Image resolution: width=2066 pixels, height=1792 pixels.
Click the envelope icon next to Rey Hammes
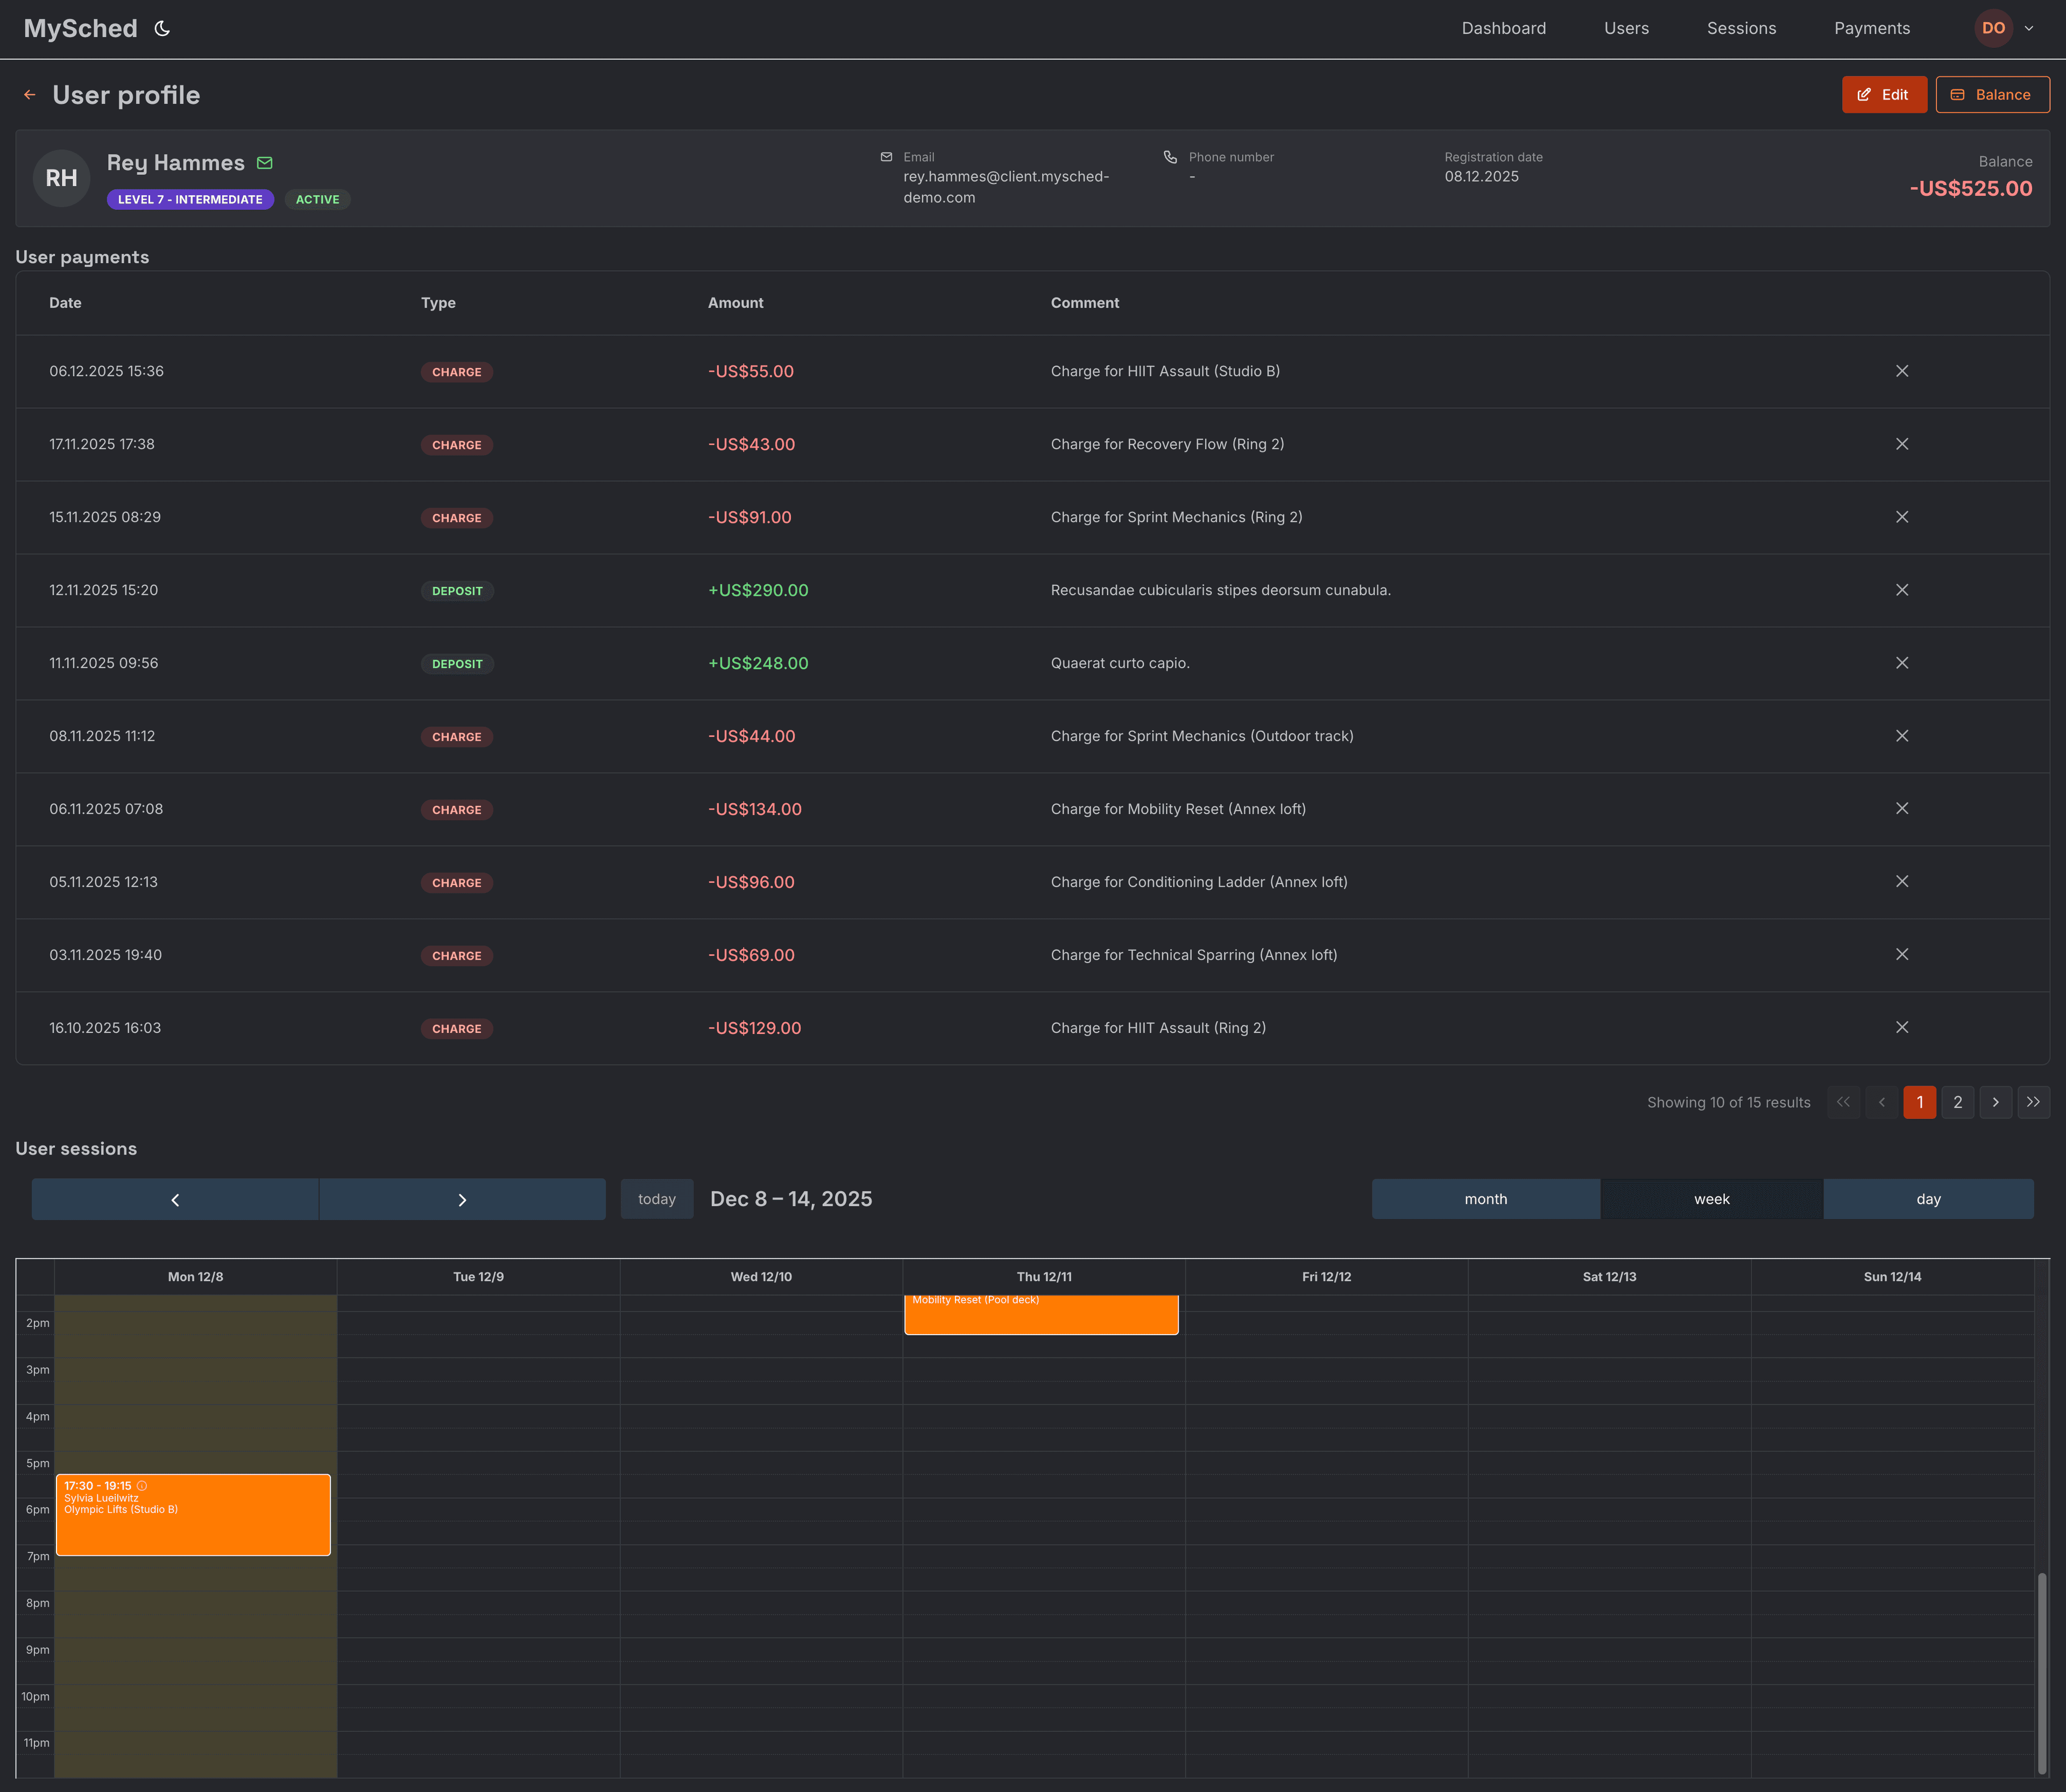[264, 162]
